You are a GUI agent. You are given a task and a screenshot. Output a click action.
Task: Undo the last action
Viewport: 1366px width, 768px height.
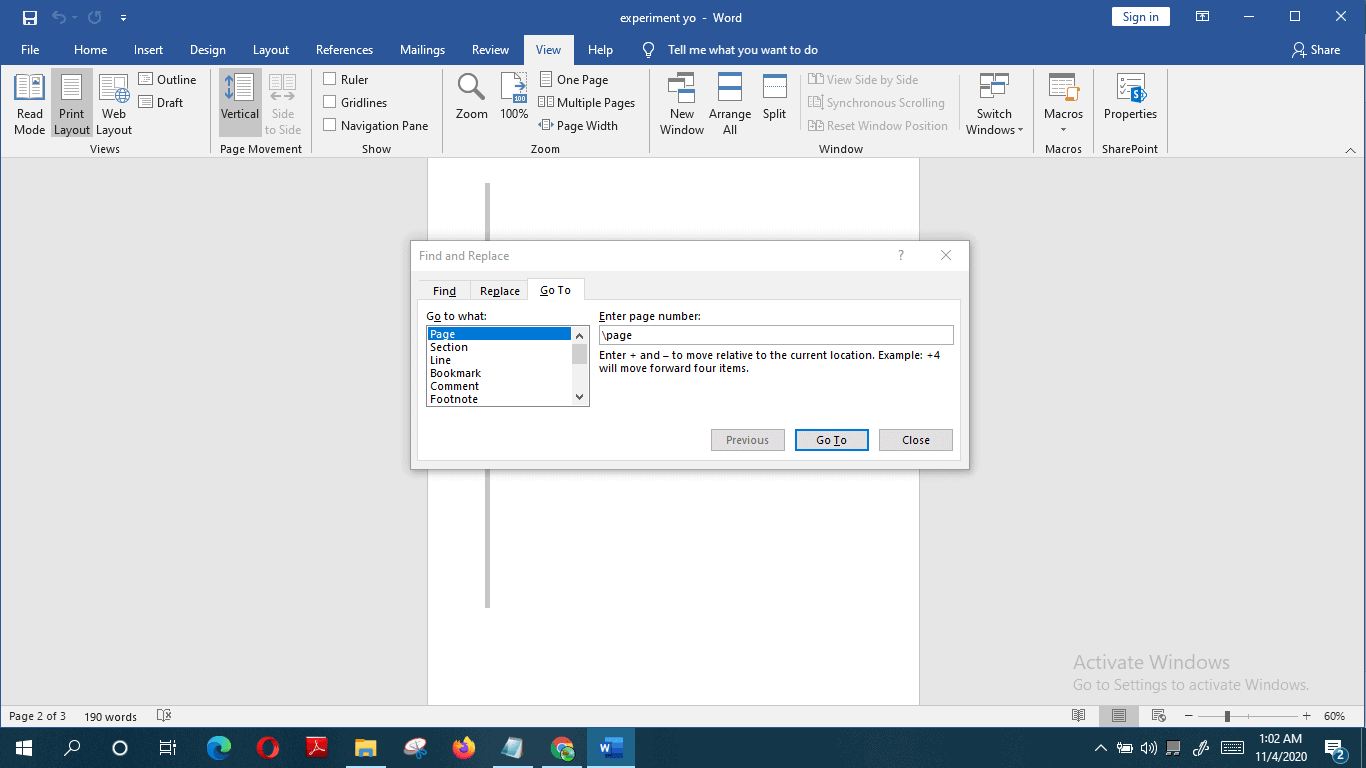tap(59, 17)
